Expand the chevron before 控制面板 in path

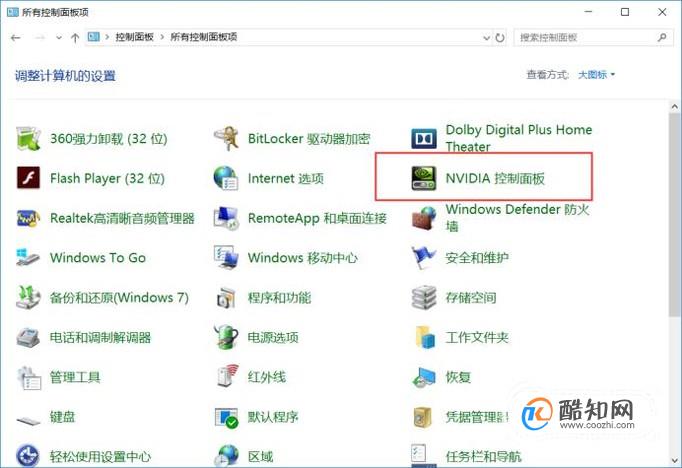[x=107, y=37]
